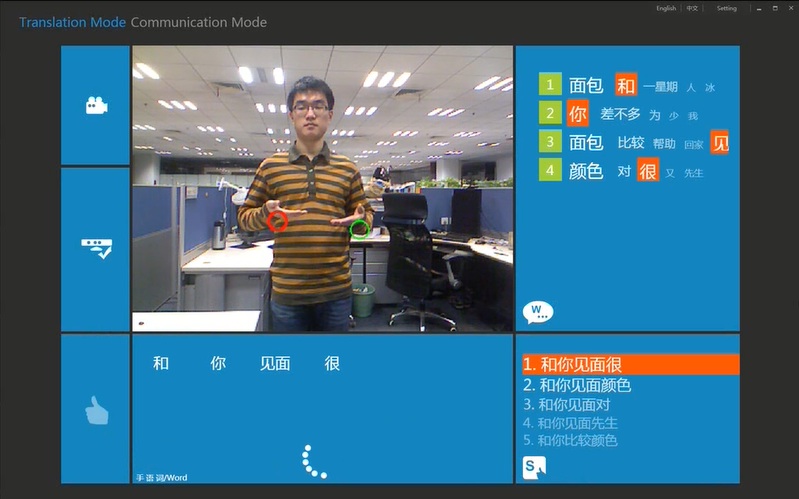Open the Setting menu
The height and width of the screenshot is (499, 799).
click(x=726, y=8)
